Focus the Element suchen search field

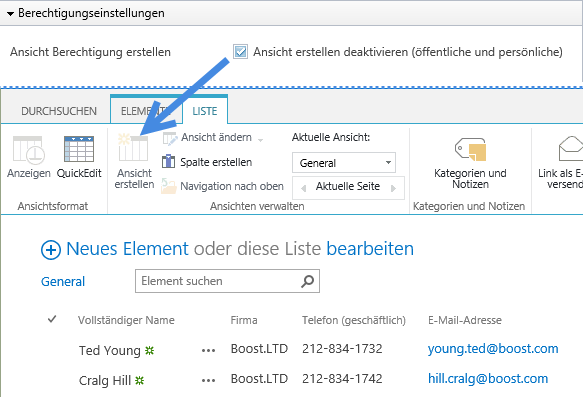click(227, 281)
